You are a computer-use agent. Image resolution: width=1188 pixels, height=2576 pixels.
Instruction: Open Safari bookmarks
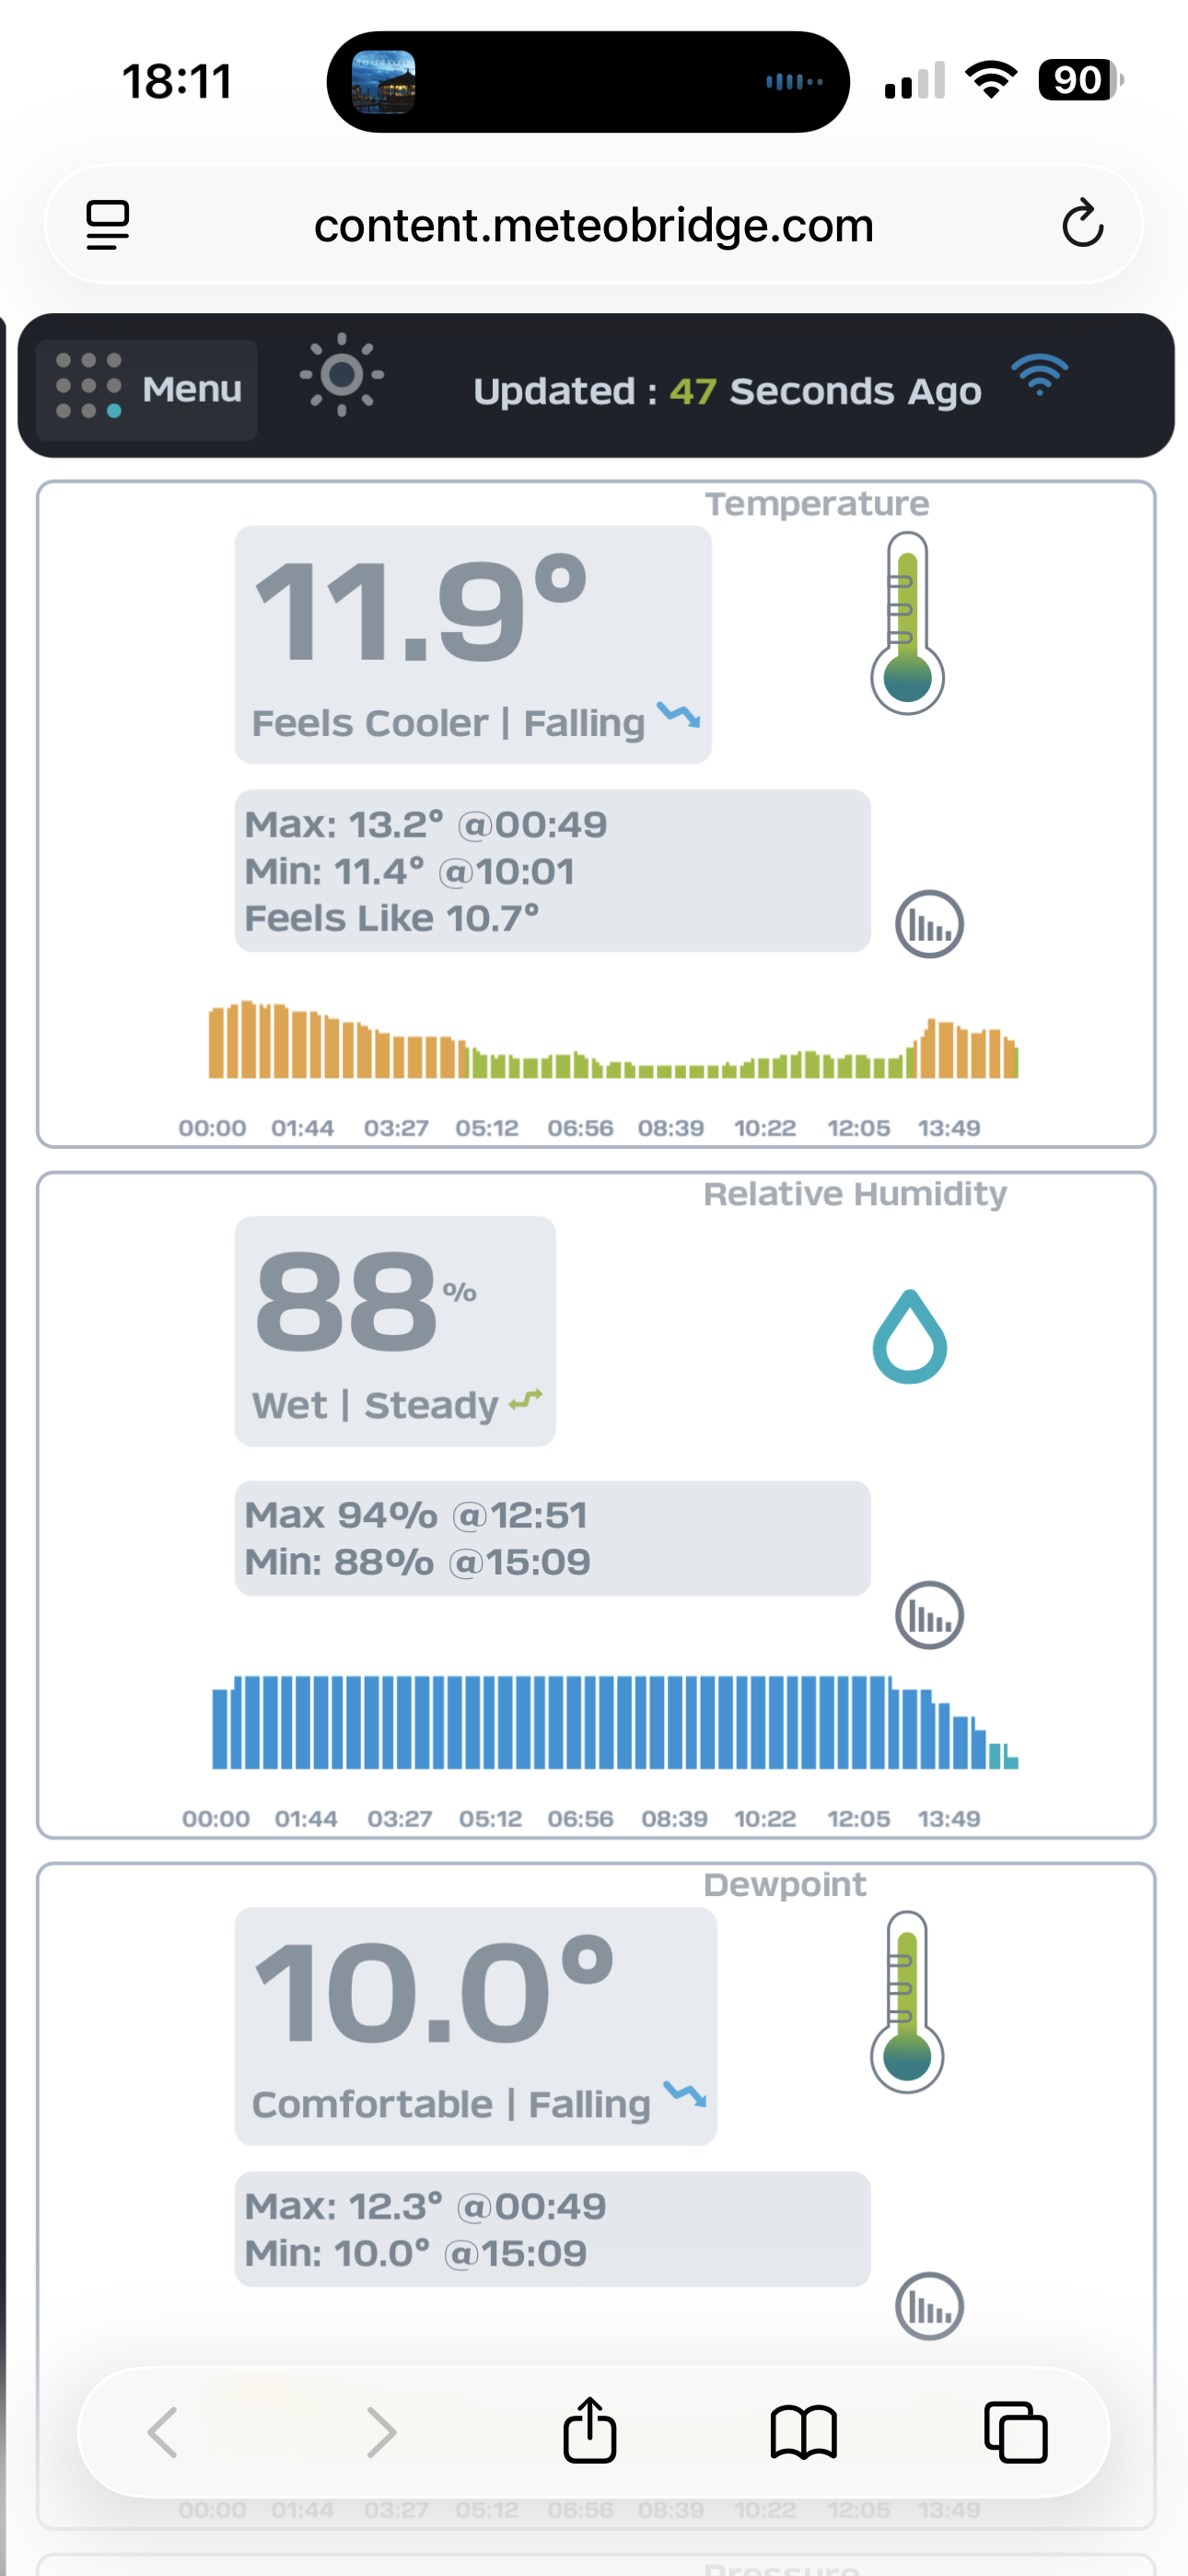[x=803, y=2431]
